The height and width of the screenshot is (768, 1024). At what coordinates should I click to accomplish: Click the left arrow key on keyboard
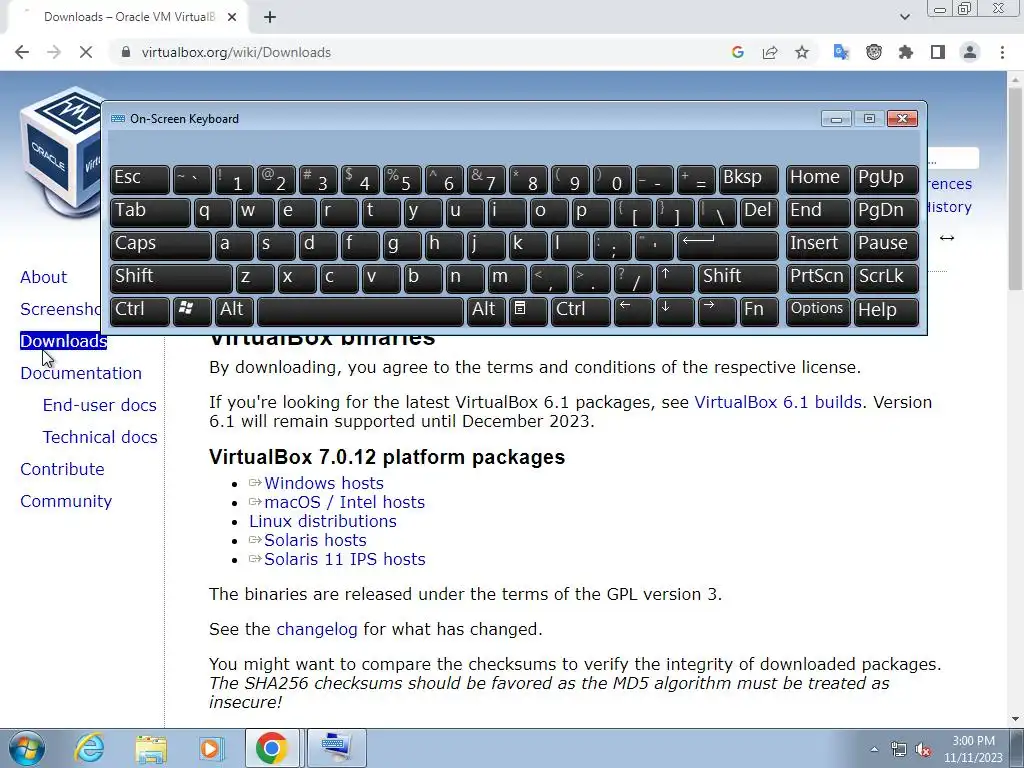pyautogui.click(x=633, y=310)
